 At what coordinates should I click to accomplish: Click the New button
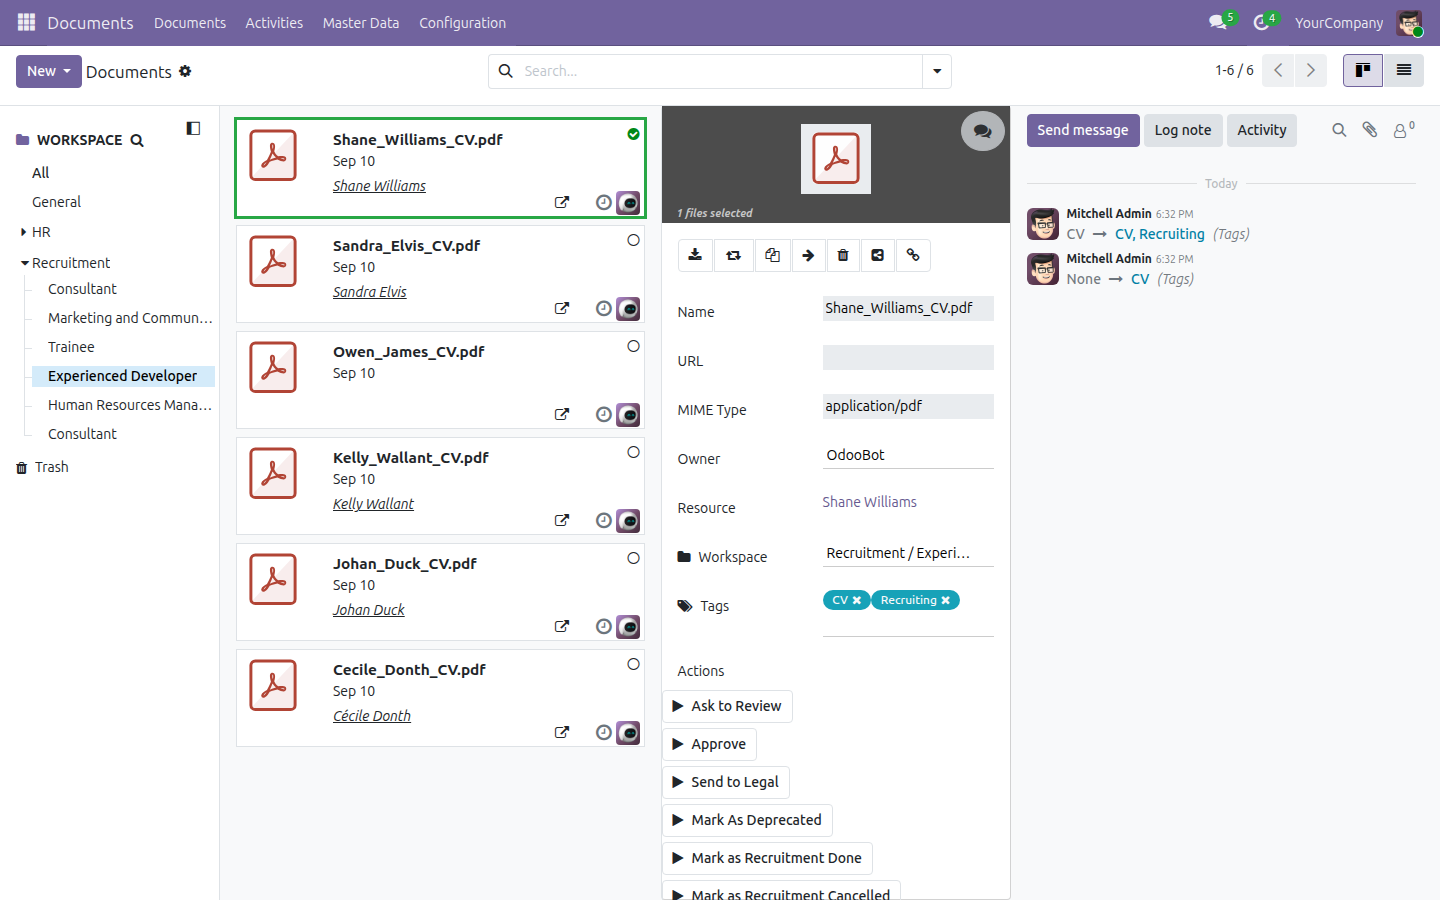coord(48,71)
